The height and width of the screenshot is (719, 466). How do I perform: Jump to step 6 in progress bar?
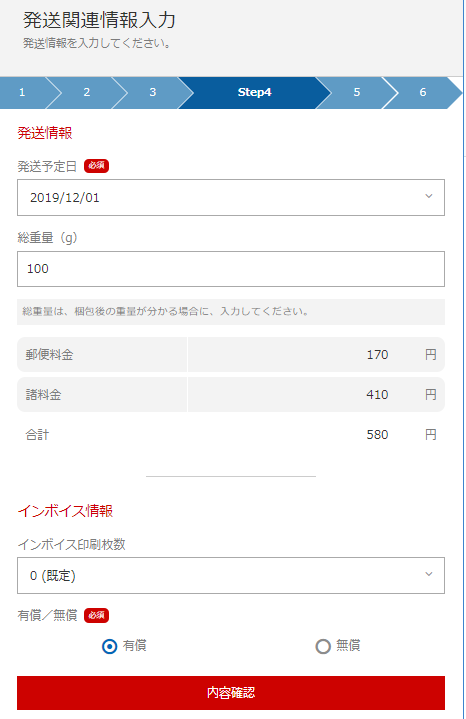coord(422,93)
